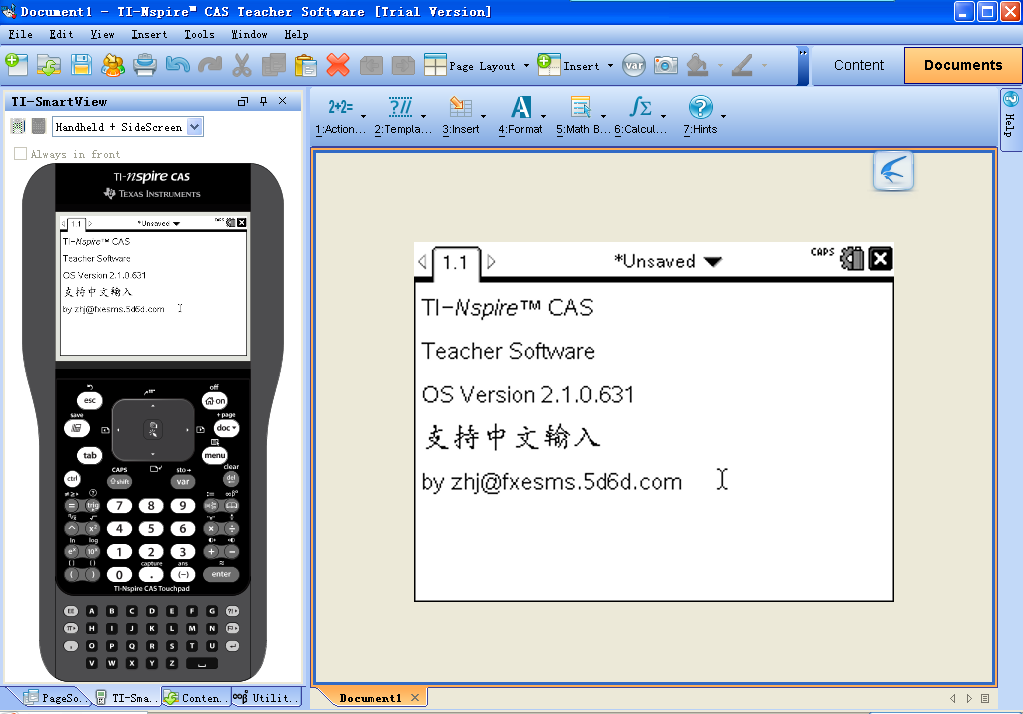
Task: Click the Take Screen Capture camera icon
Action: point(666,65)
